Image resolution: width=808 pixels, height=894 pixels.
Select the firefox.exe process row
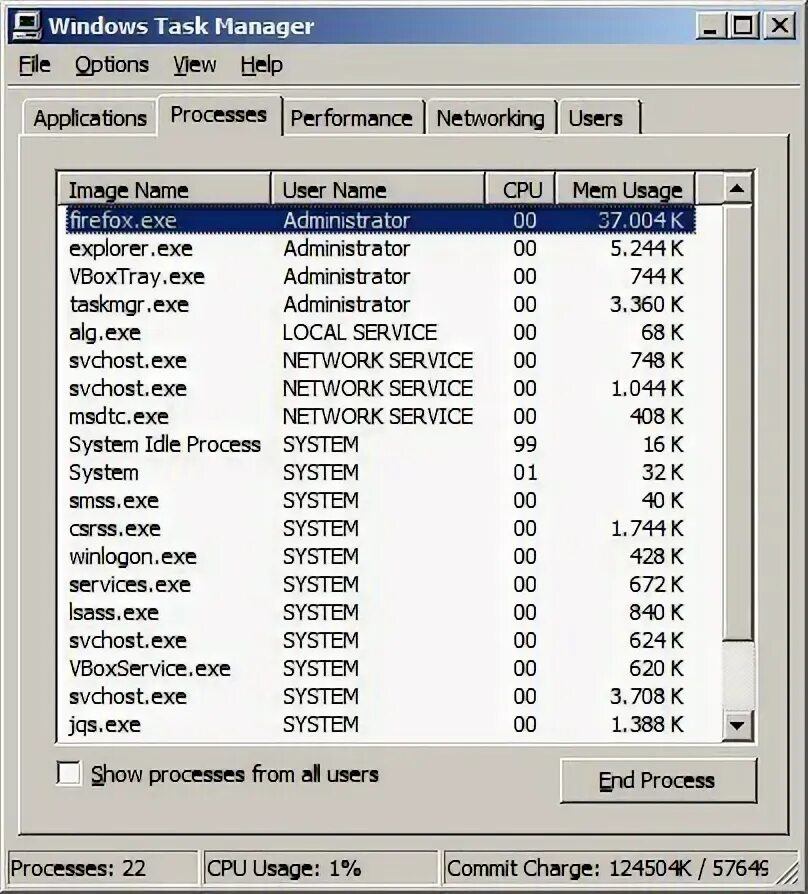(380, 220)
